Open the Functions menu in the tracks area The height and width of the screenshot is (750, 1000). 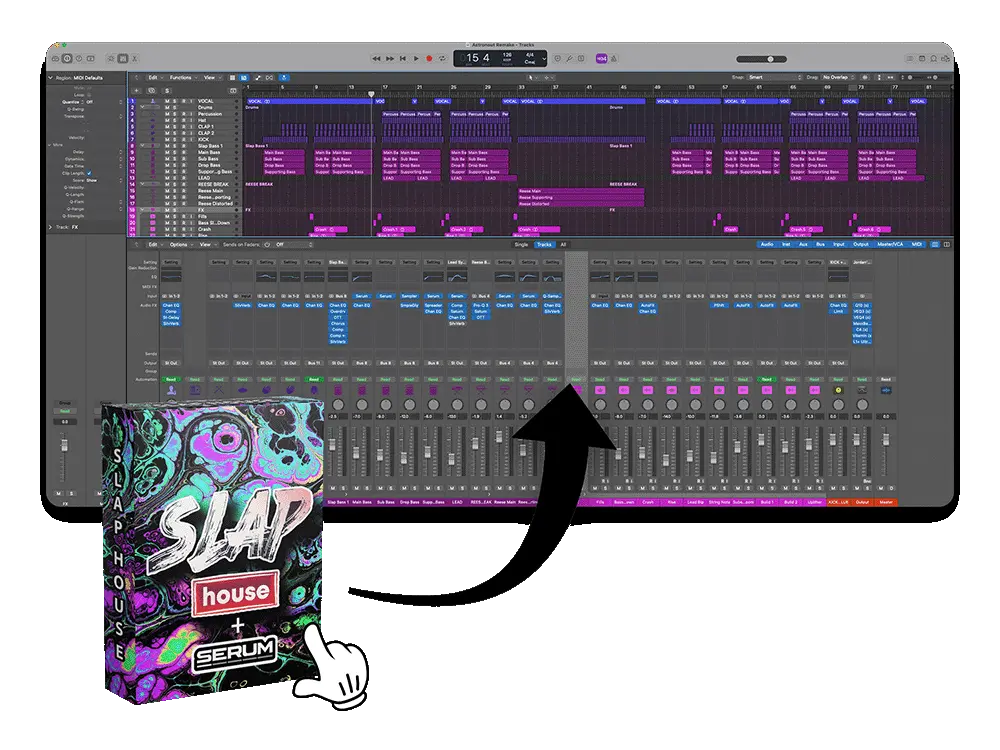pos(183,77)
